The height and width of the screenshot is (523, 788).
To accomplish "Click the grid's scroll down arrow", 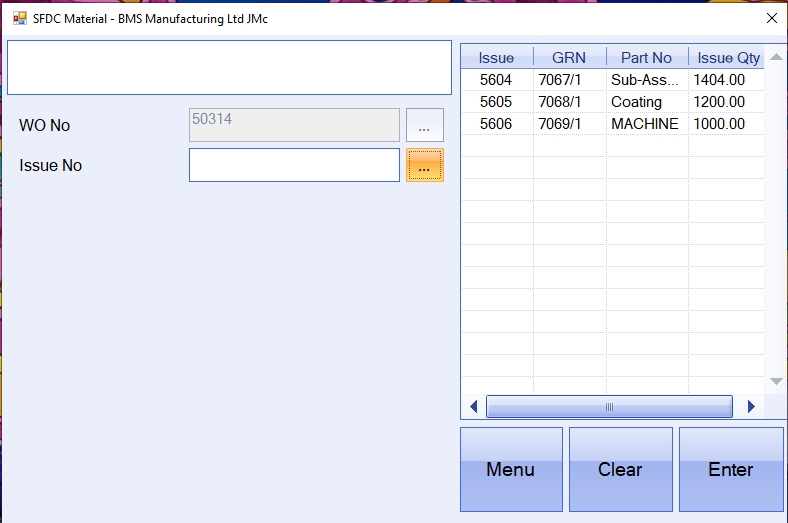I will point(776,381).
